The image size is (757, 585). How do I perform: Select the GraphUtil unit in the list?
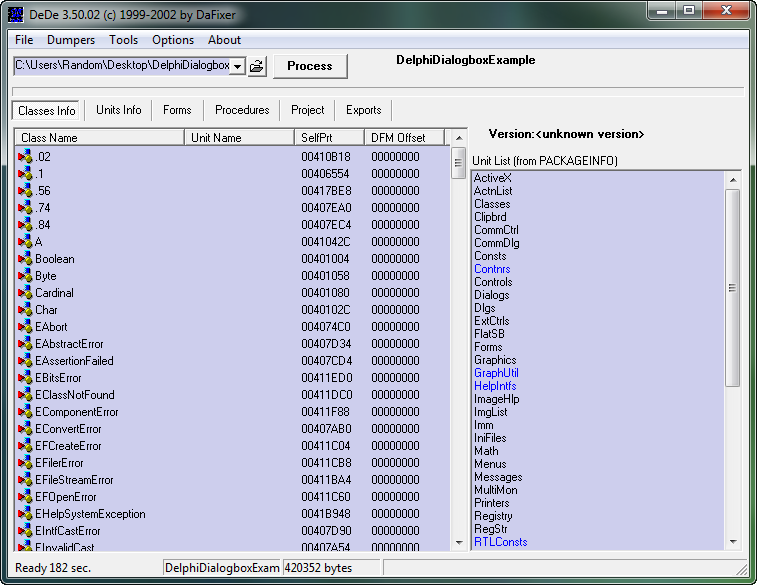[496, 373]
